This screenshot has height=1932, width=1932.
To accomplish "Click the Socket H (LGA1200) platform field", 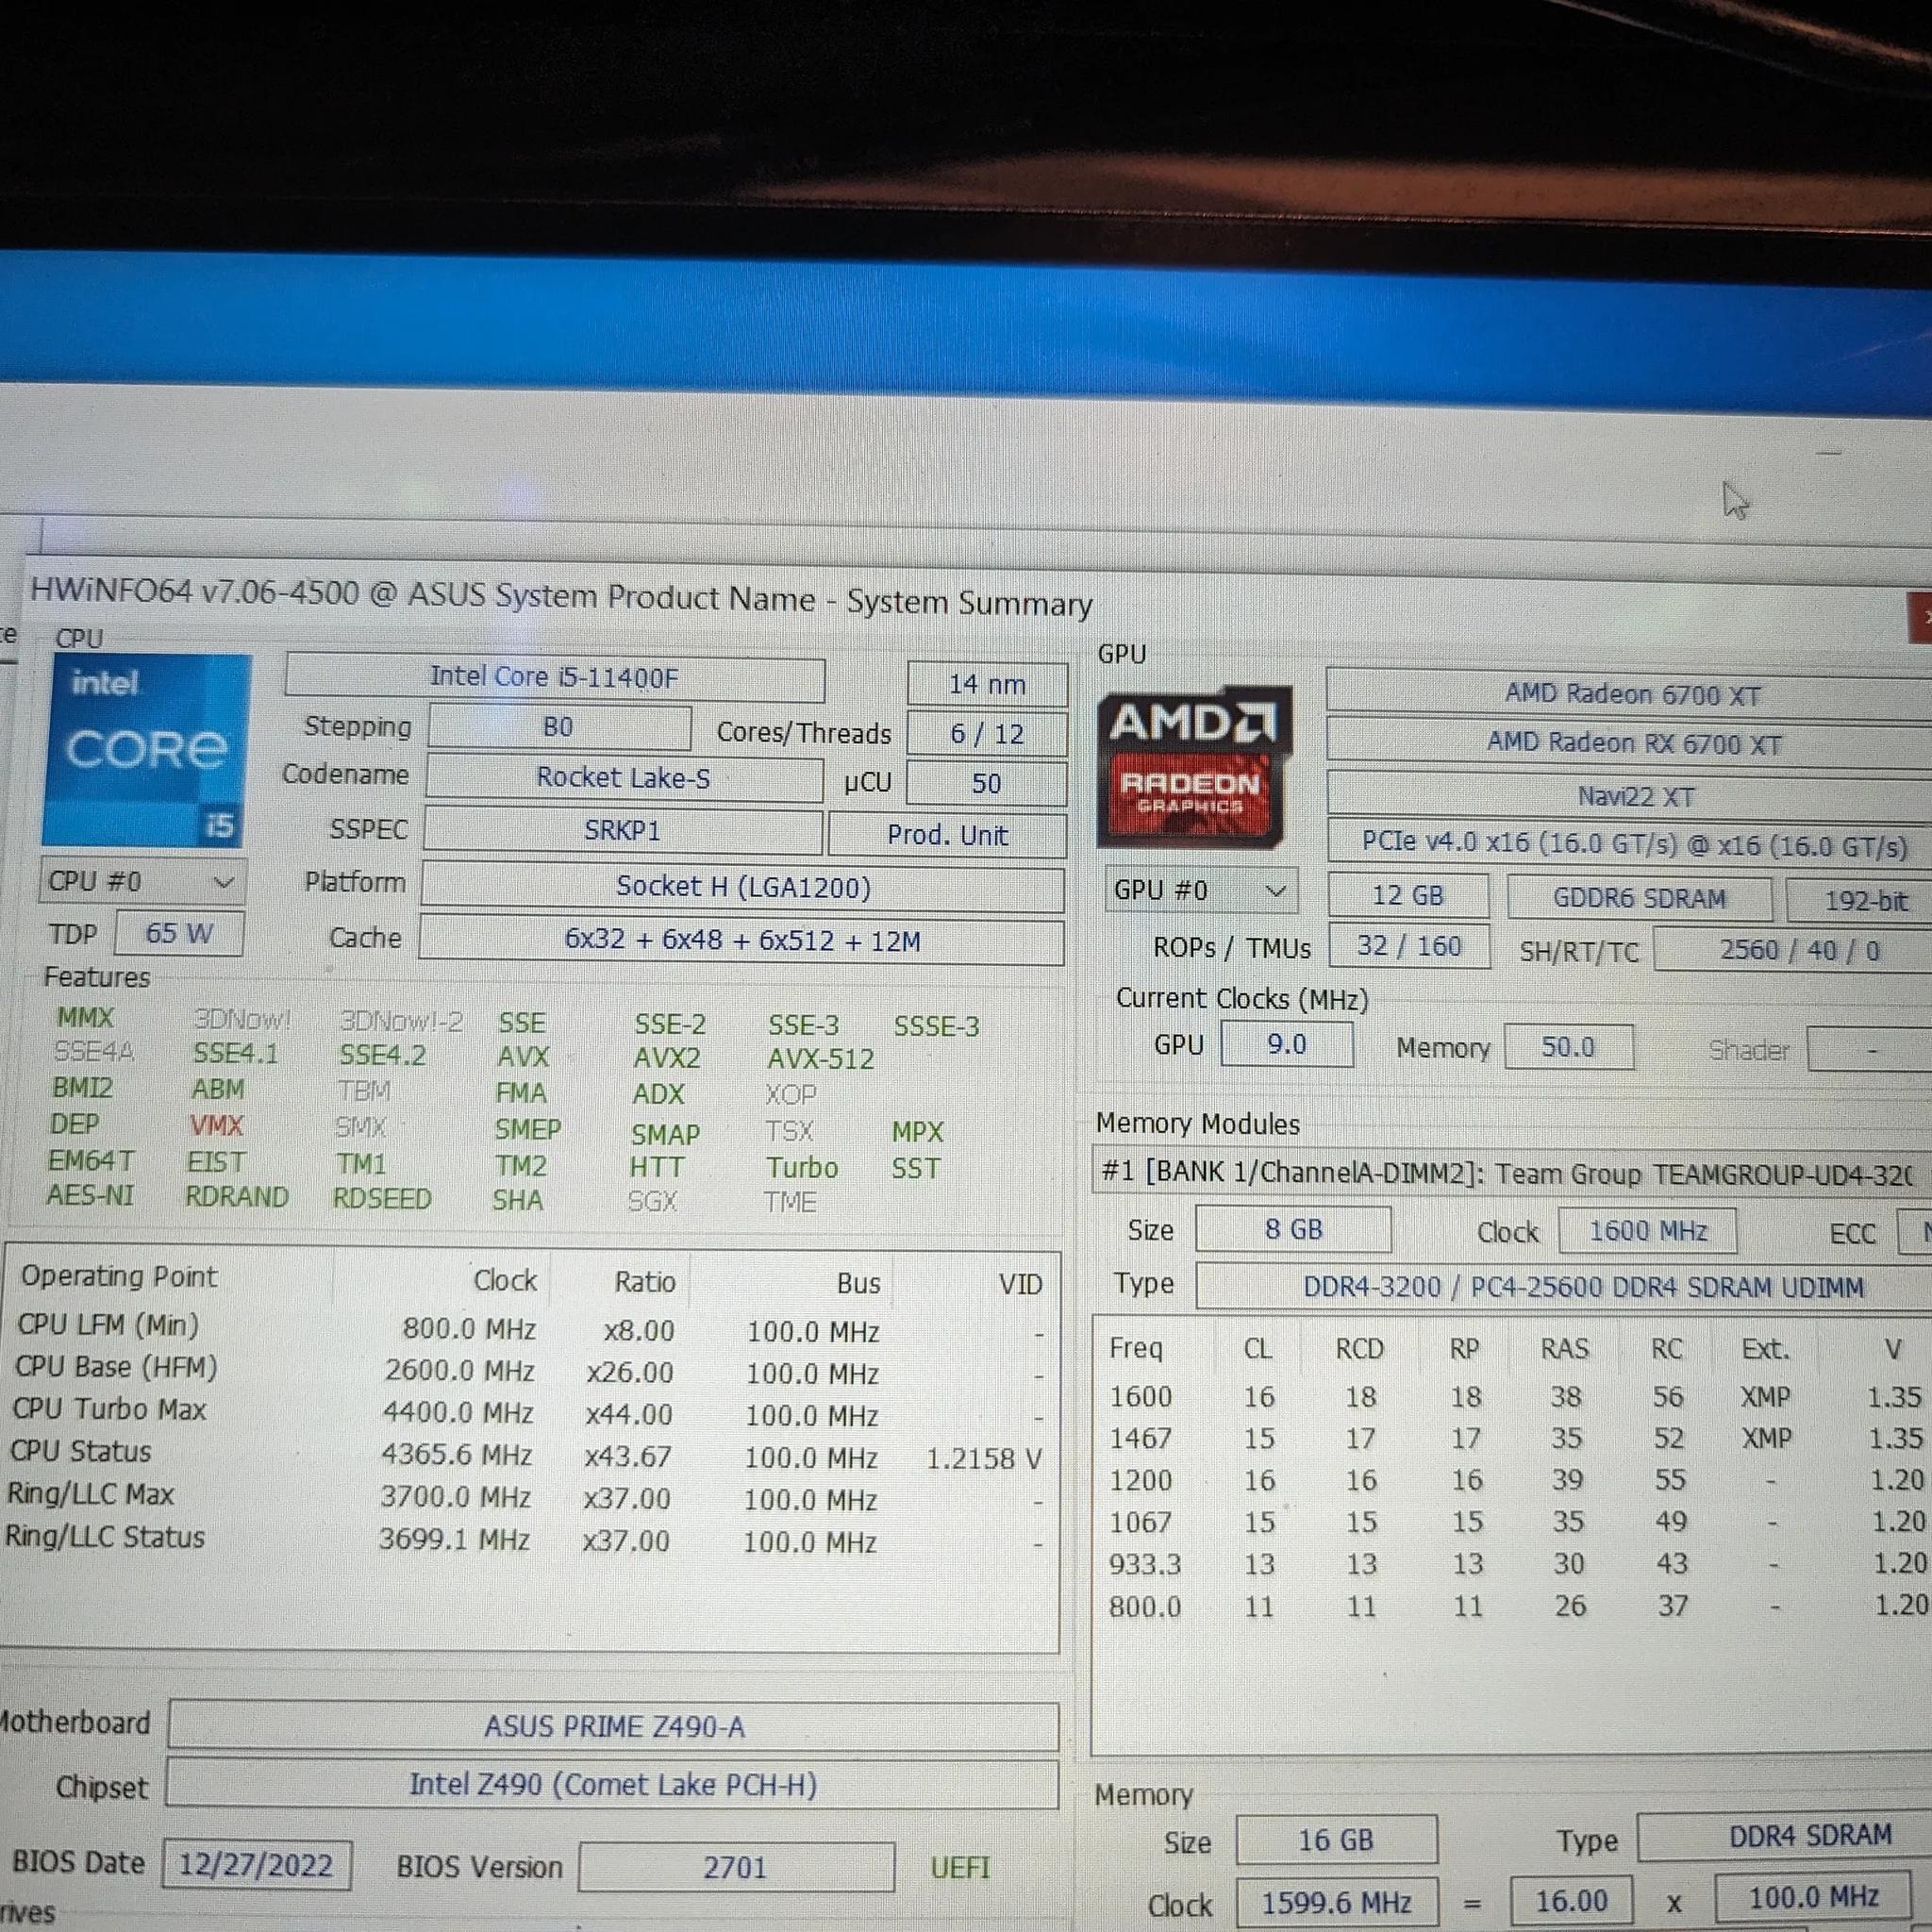I will [x=743, y=887].
